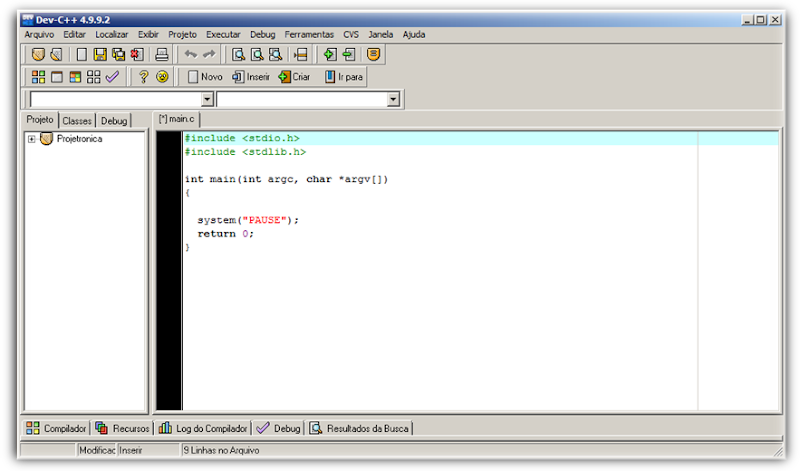Open project or file toolbar icon
800x471 pixels.
56,54
